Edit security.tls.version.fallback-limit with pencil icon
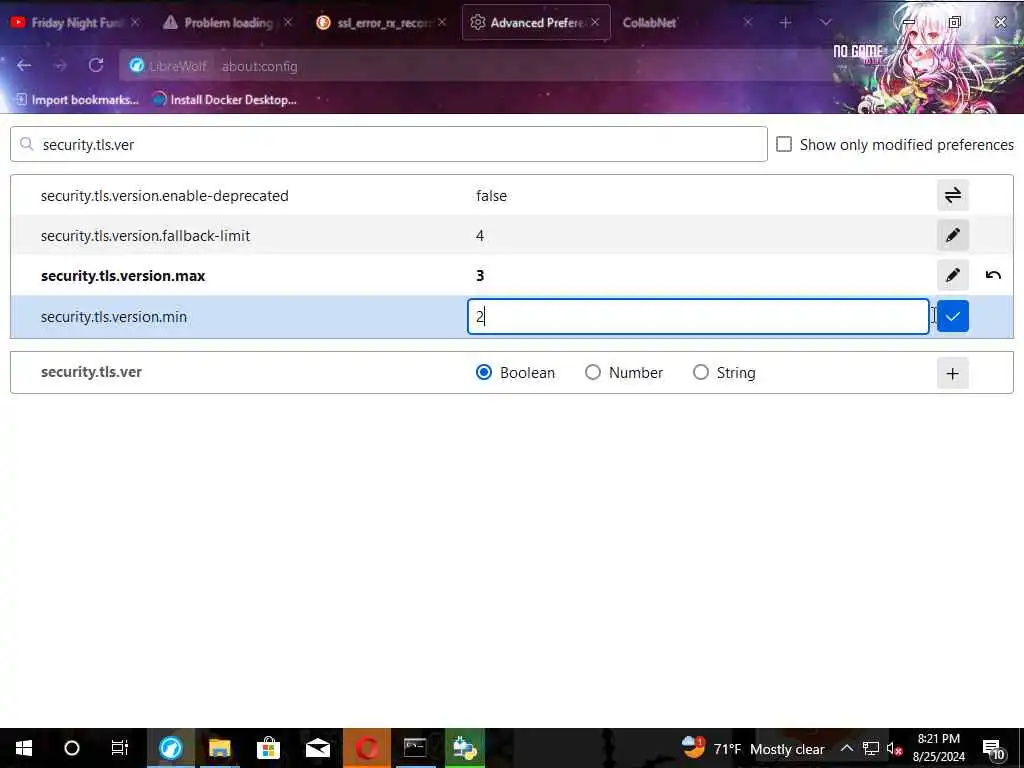This screenshot has height=768, width=1024. [x=952, y=235]
